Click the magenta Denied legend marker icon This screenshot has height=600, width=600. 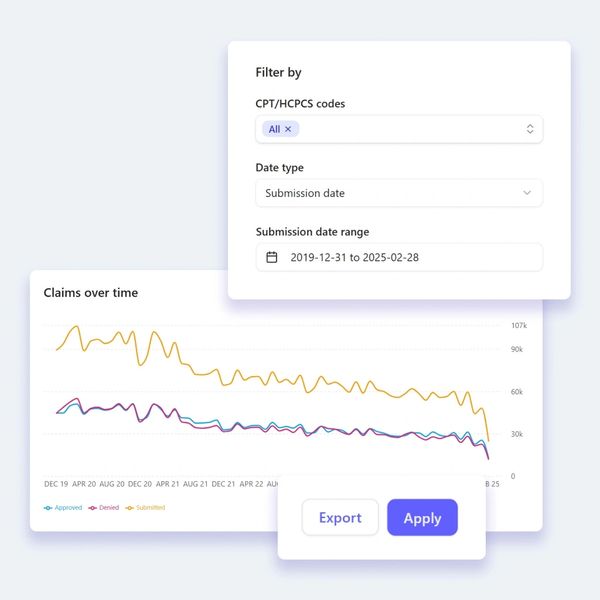[93, 508]
